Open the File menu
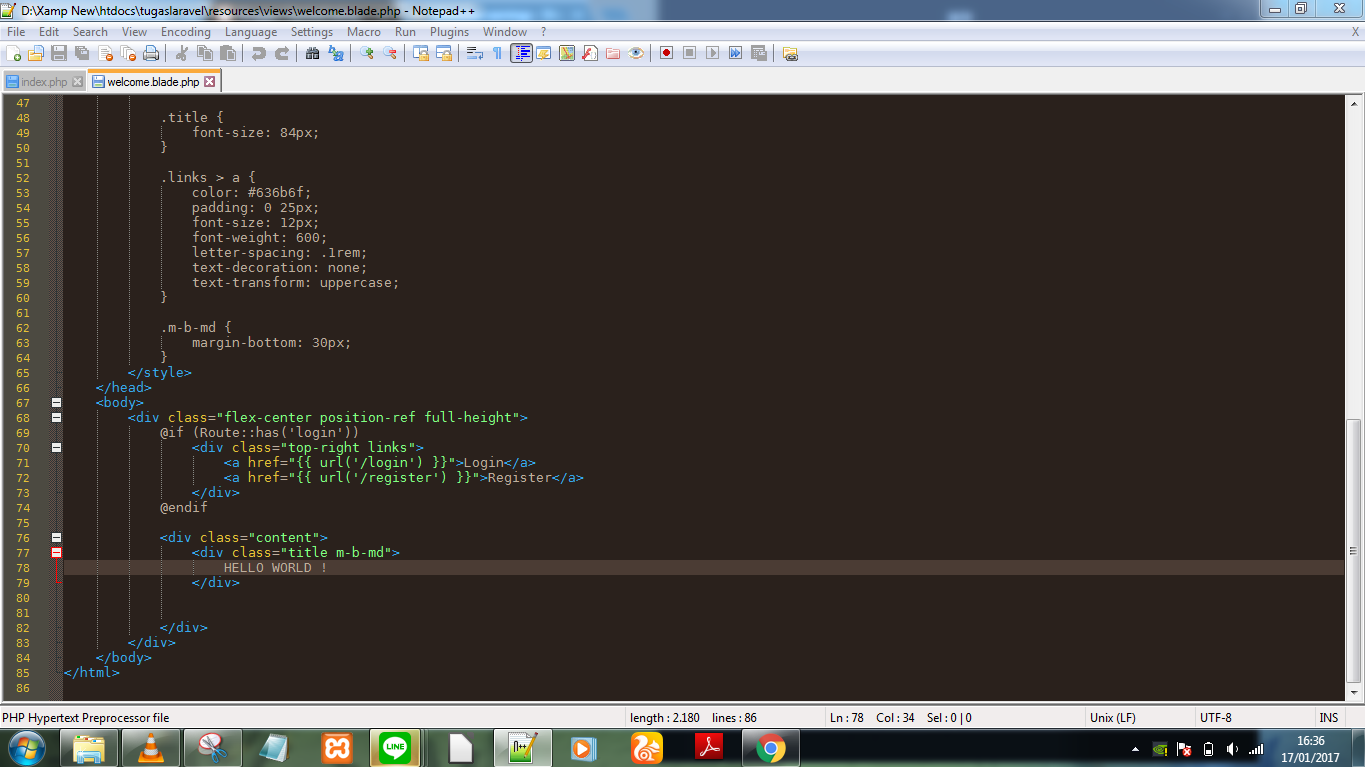 (16, 32)
